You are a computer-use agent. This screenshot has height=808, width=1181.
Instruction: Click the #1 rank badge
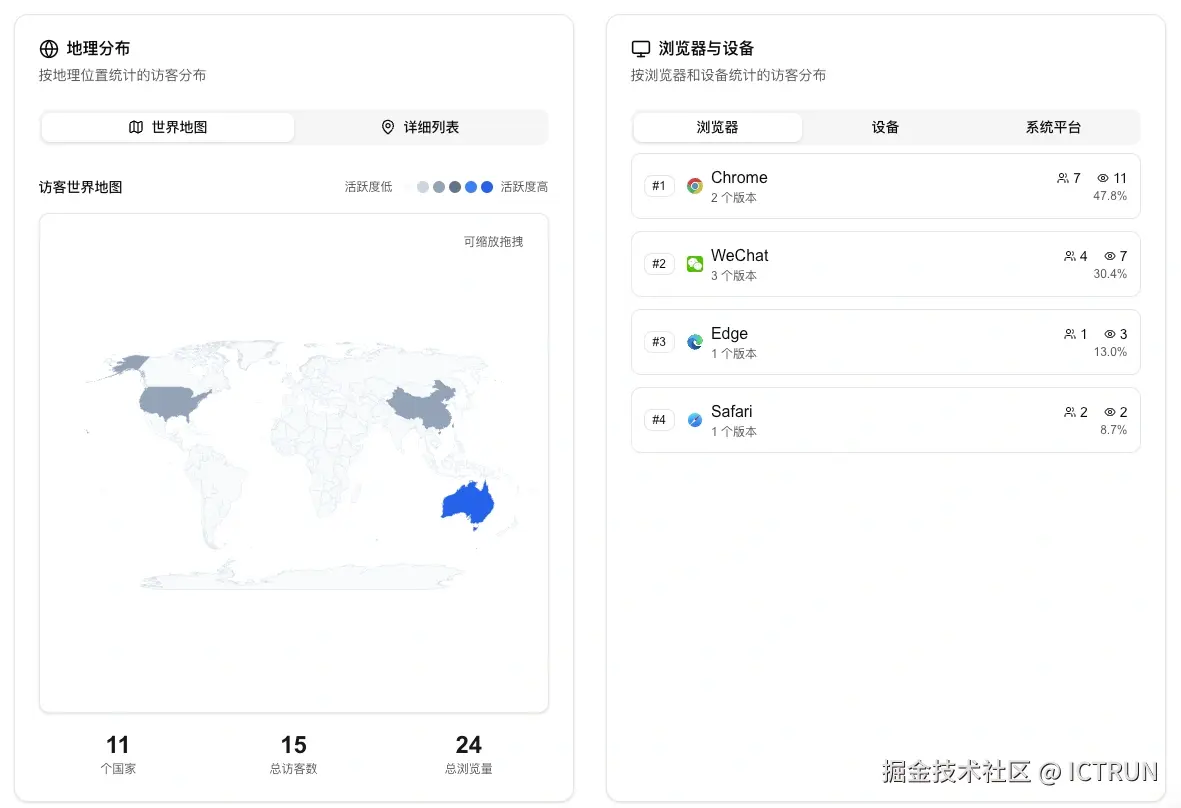(659, 186)
